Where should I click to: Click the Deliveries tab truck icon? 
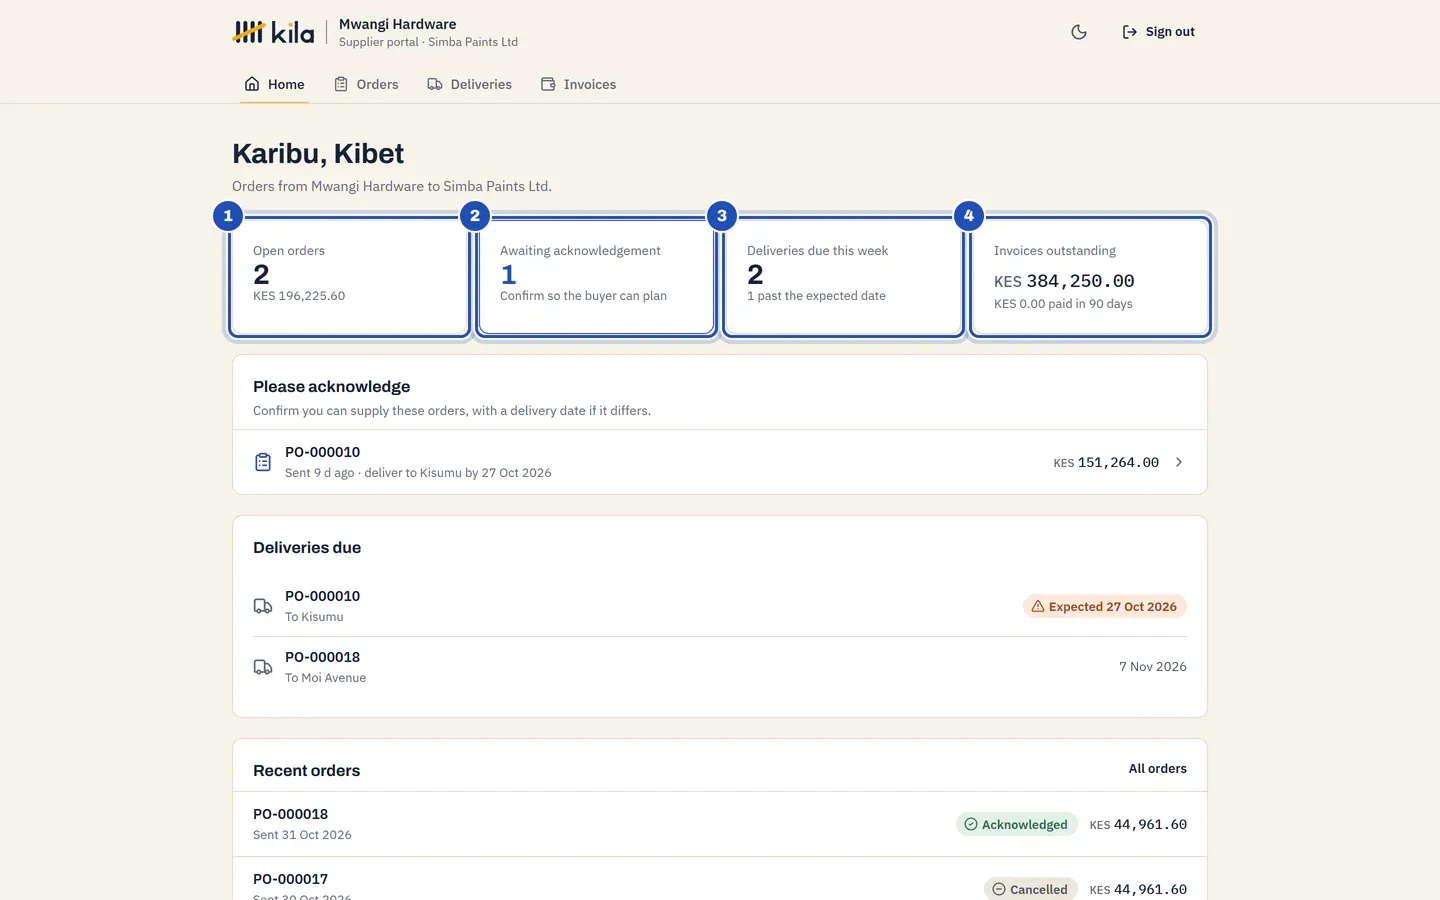pyautogui.click(x=435, y=84)
